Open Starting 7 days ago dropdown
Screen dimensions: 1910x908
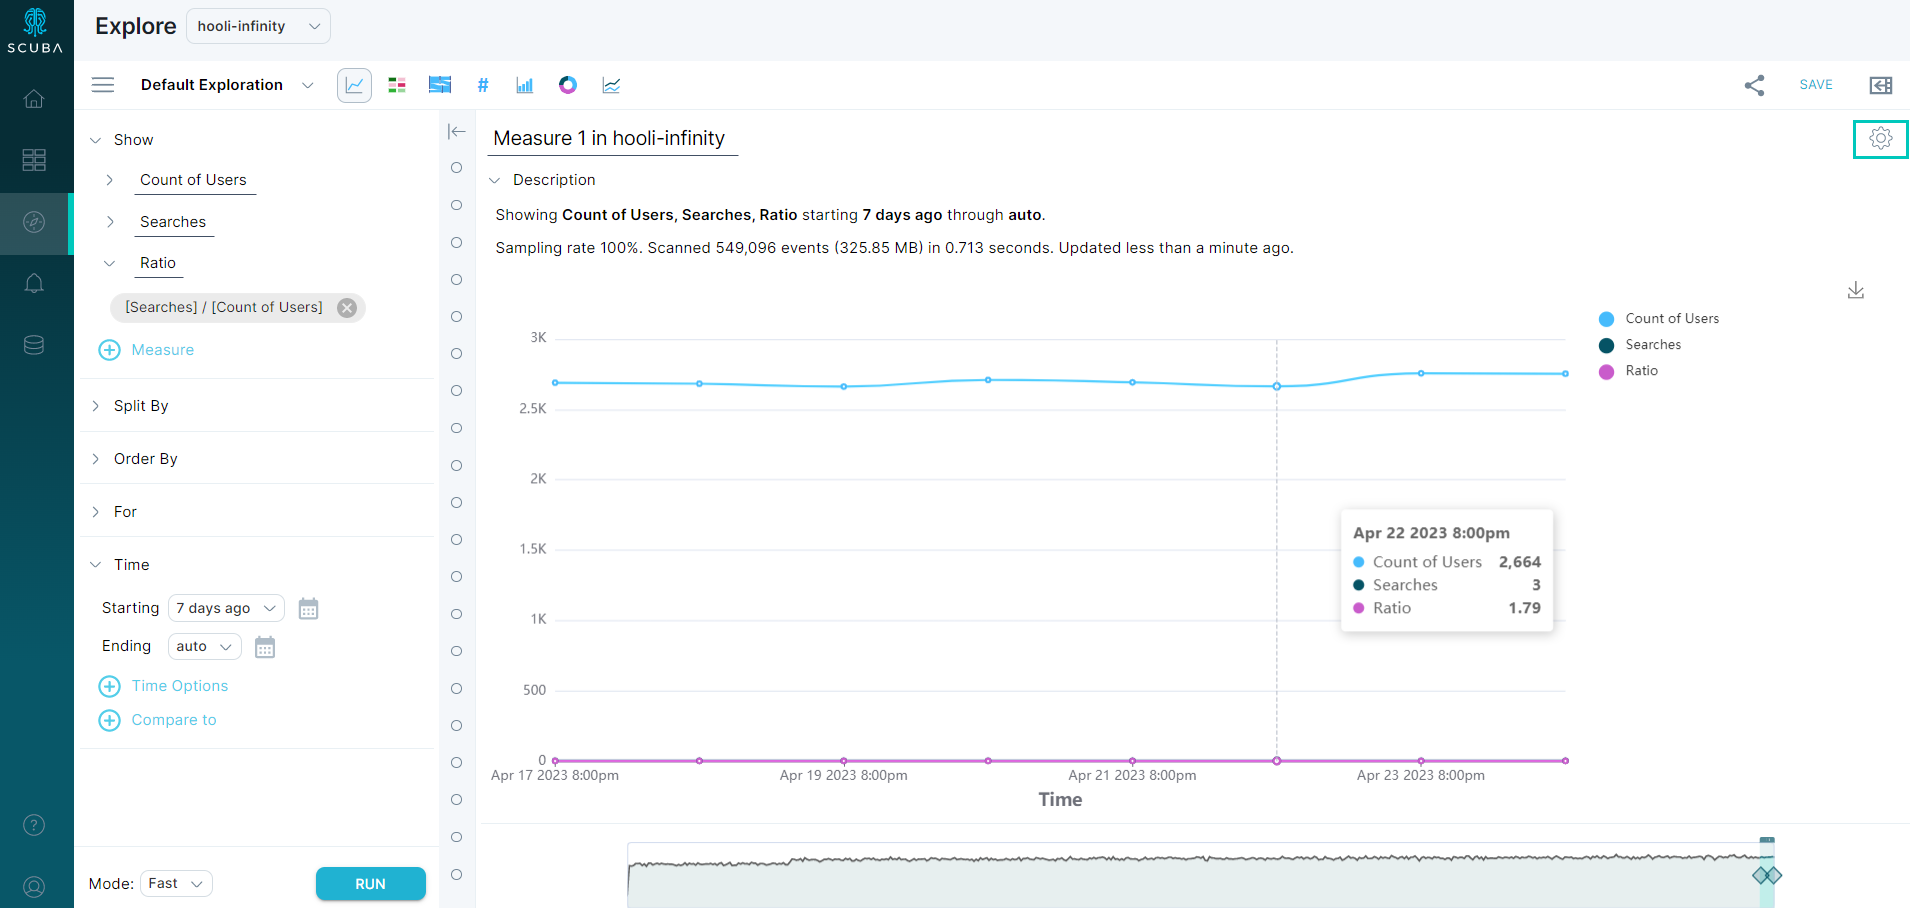tap(226, 608)
